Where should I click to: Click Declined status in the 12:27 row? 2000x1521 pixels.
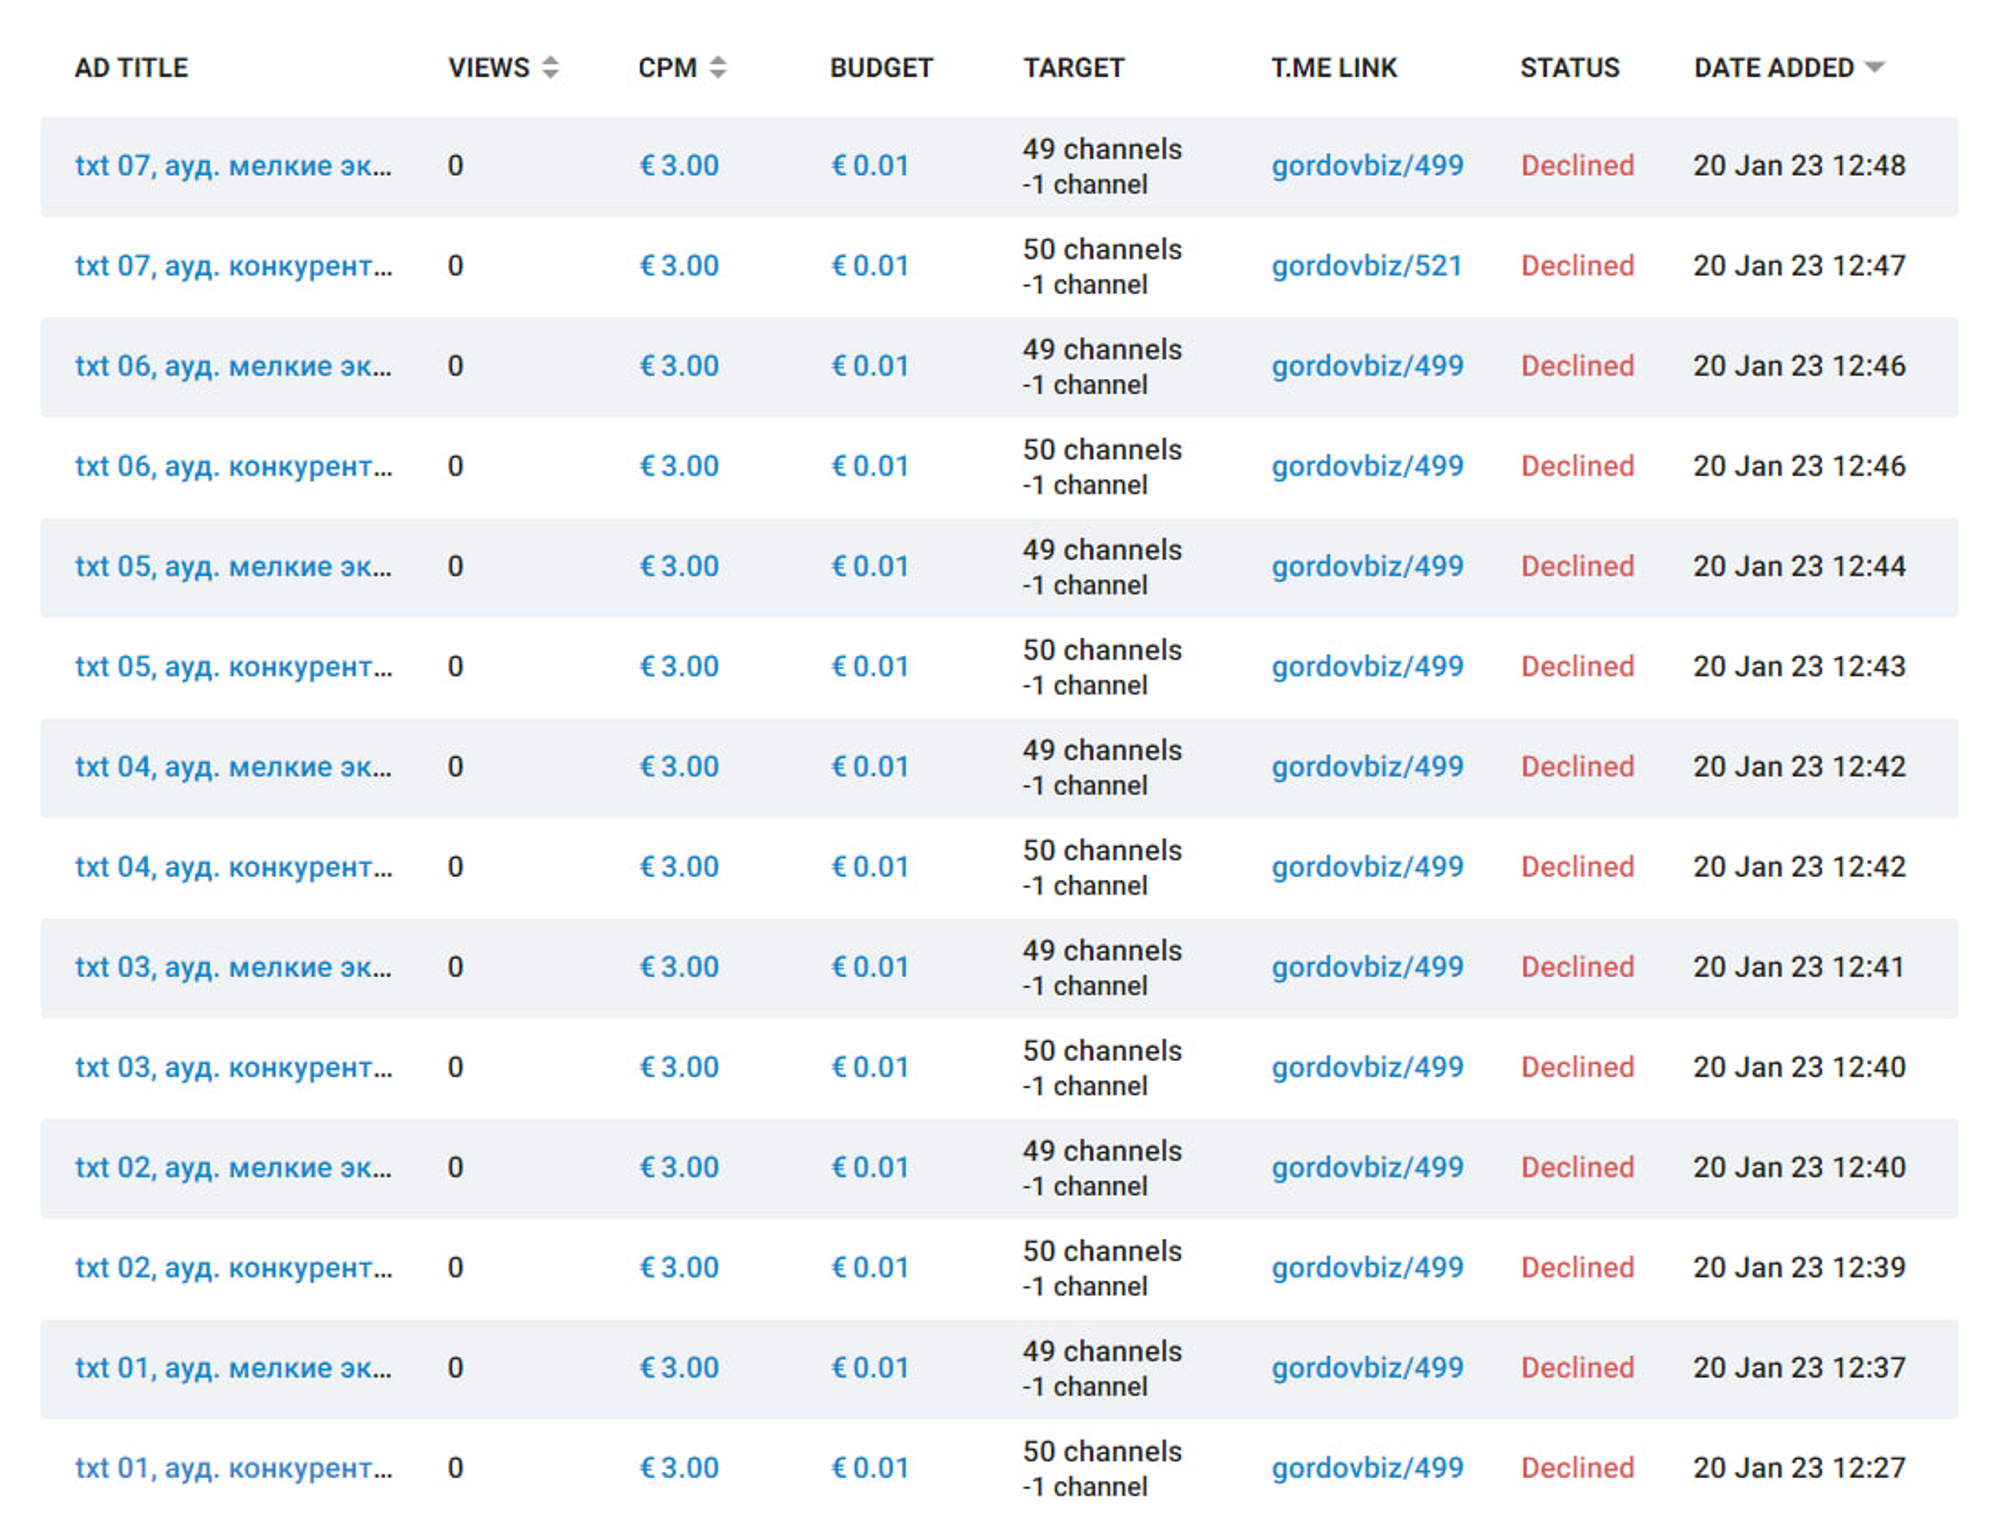(1577, 1467)
